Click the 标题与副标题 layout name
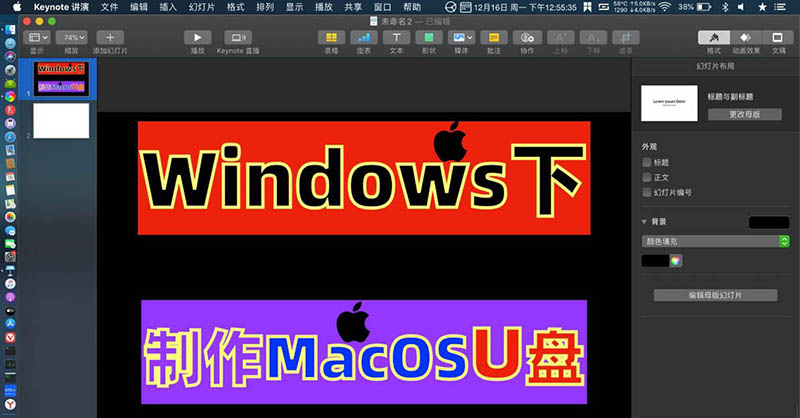Image resolution: width=800 pixels, height=418 pixels. pos(730,96)
